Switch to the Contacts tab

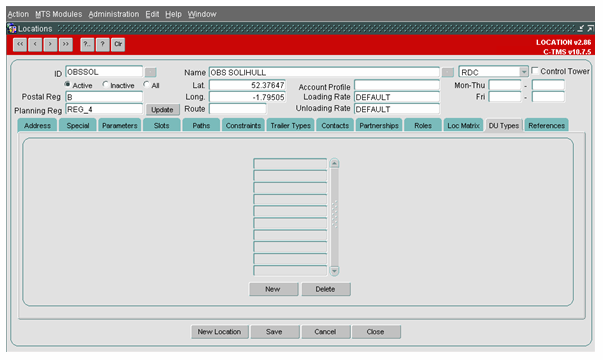pos(335,126)
